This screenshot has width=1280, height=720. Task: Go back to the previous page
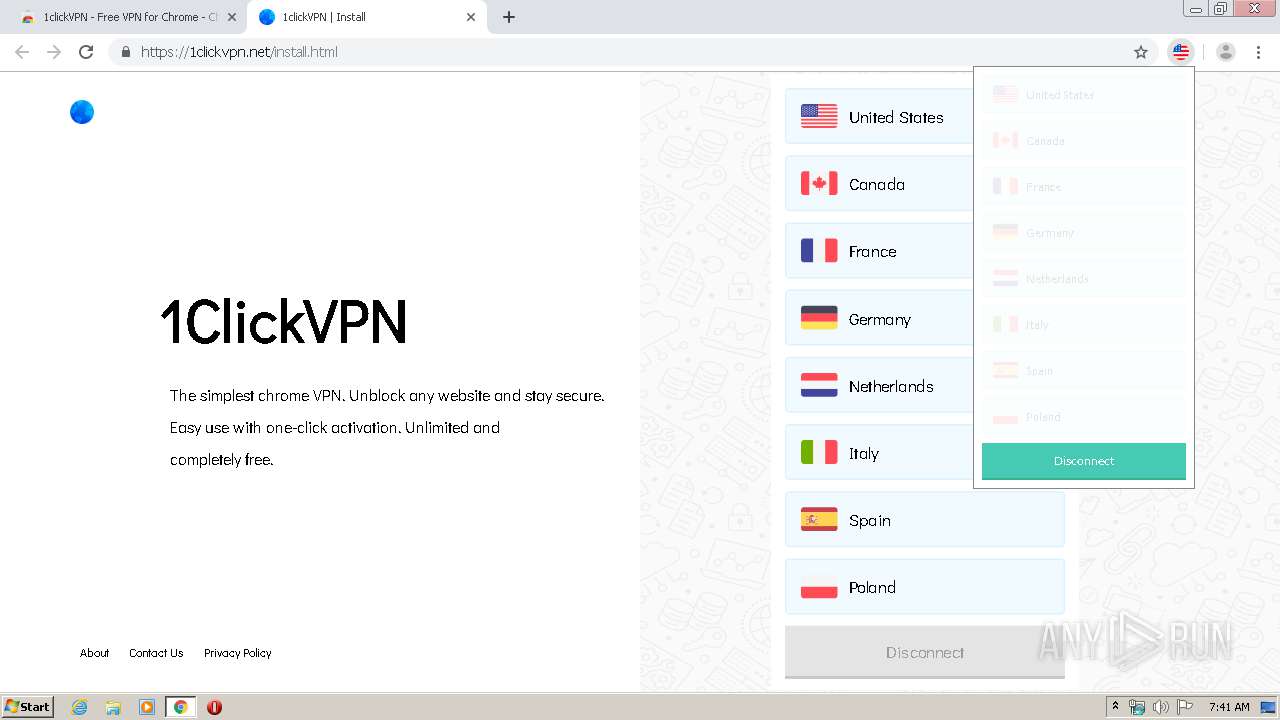pos(22,52)
